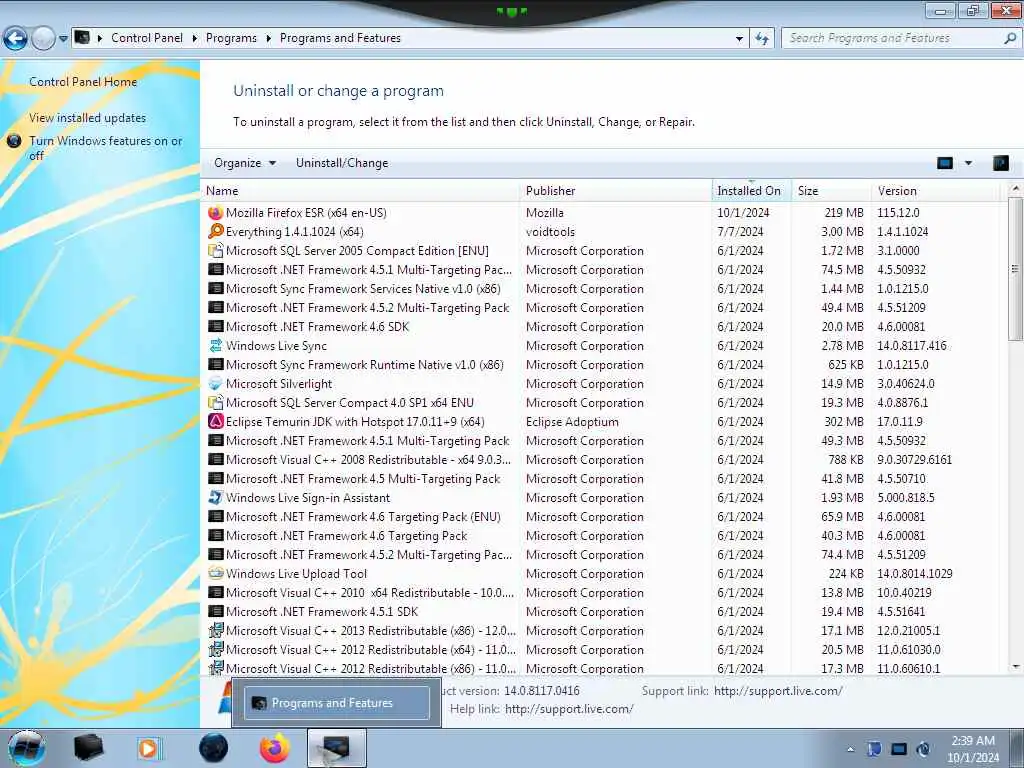Click the Windows Live Sync row icon
1024x768 pixels.
coord(216,345)
